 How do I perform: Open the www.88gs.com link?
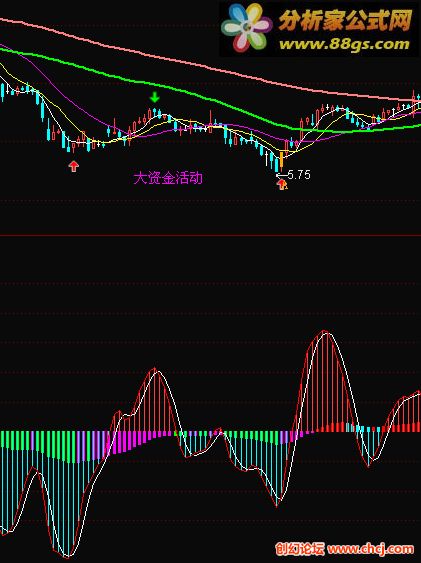click(x=344, y=44)
